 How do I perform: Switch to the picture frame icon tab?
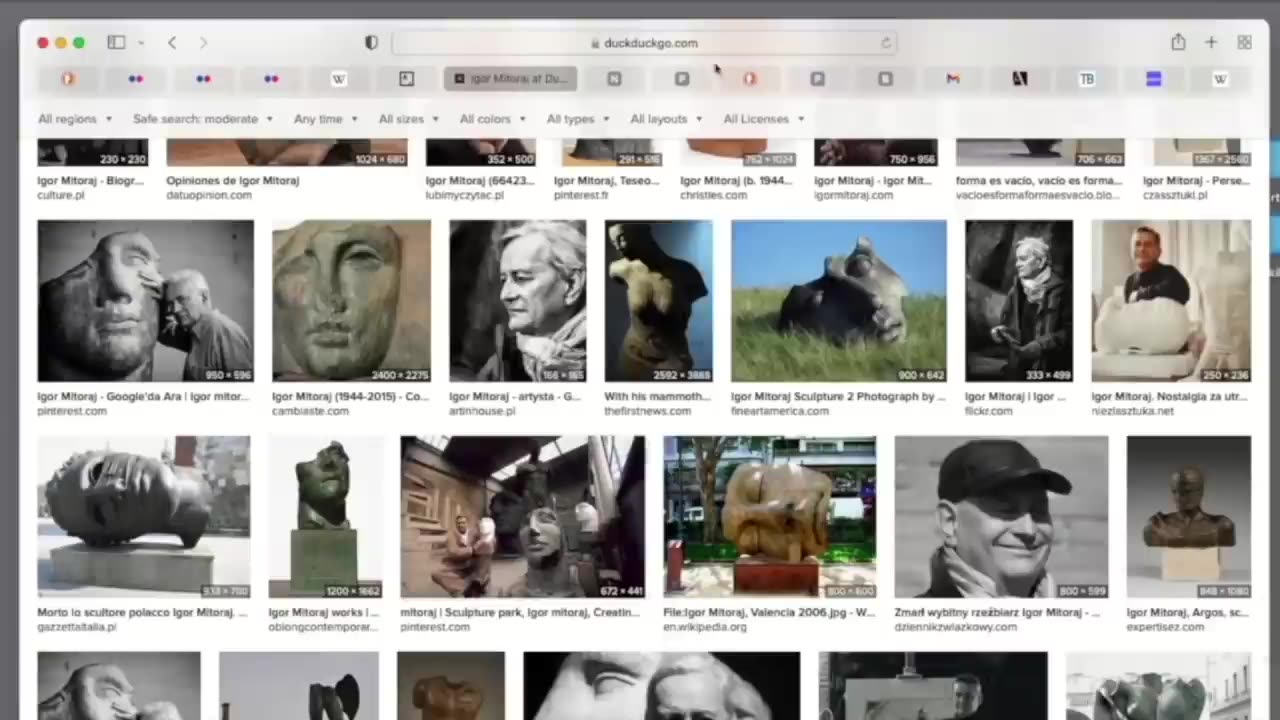(x=406, y=78)
